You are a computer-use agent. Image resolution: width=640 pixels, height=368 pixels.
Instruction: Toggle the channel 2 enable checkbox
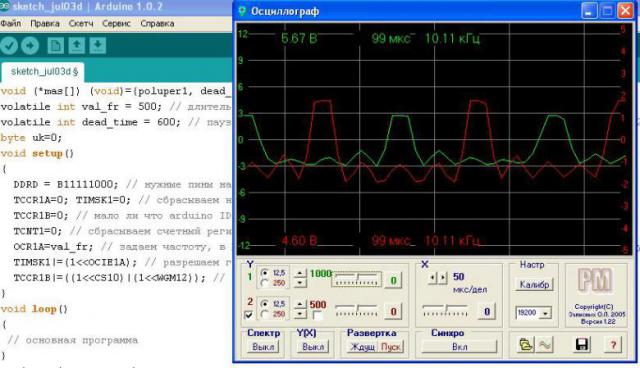coord(248,315)
